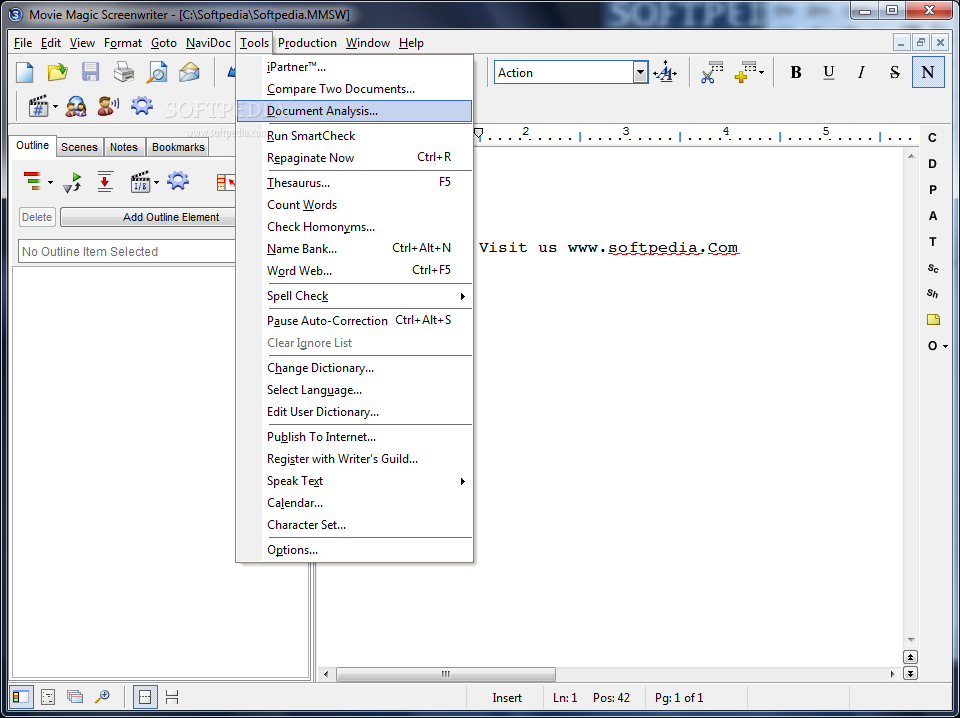The height and width of the screenshot is (718, 960).
Task: Click the zoom magnifier icon in status bar
Action: click(102, 697)
